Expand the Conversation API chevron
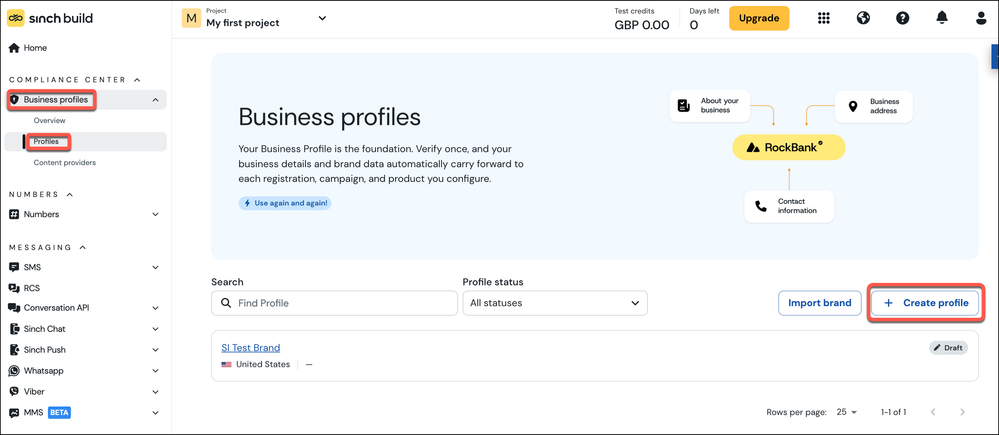This screenshot has height=435, width=999. pyautogui.click(x=155, y=308)
